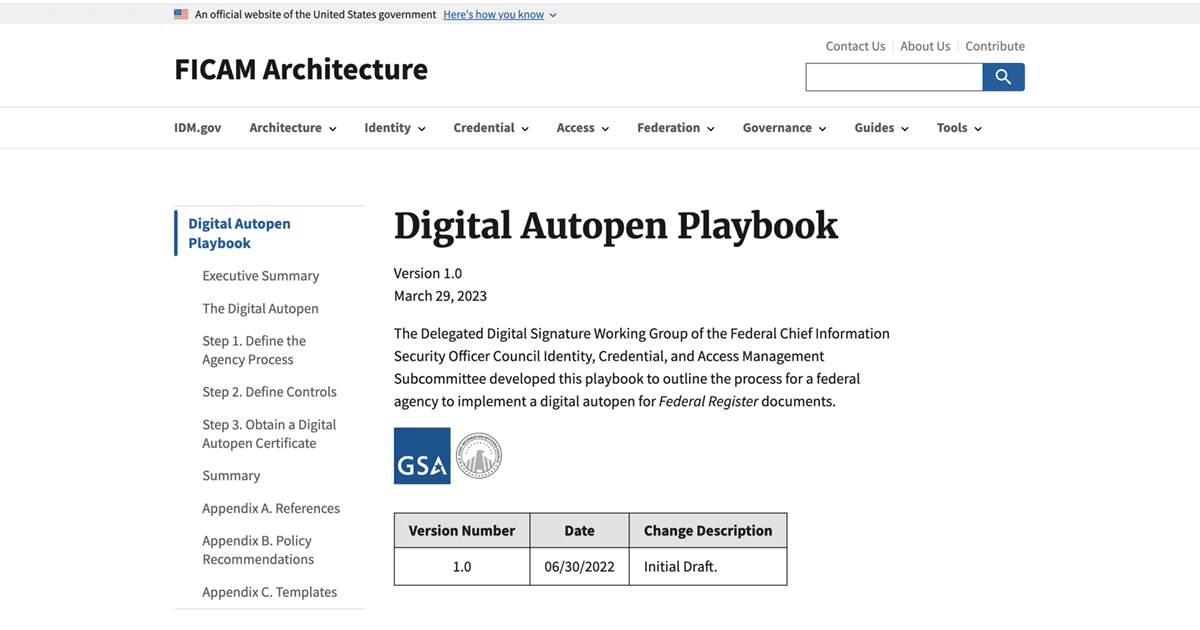Viewport: 1200px width, 630px height.
Task: Open the IDM.gov navigation item
Action: click(x=197, y=127)
